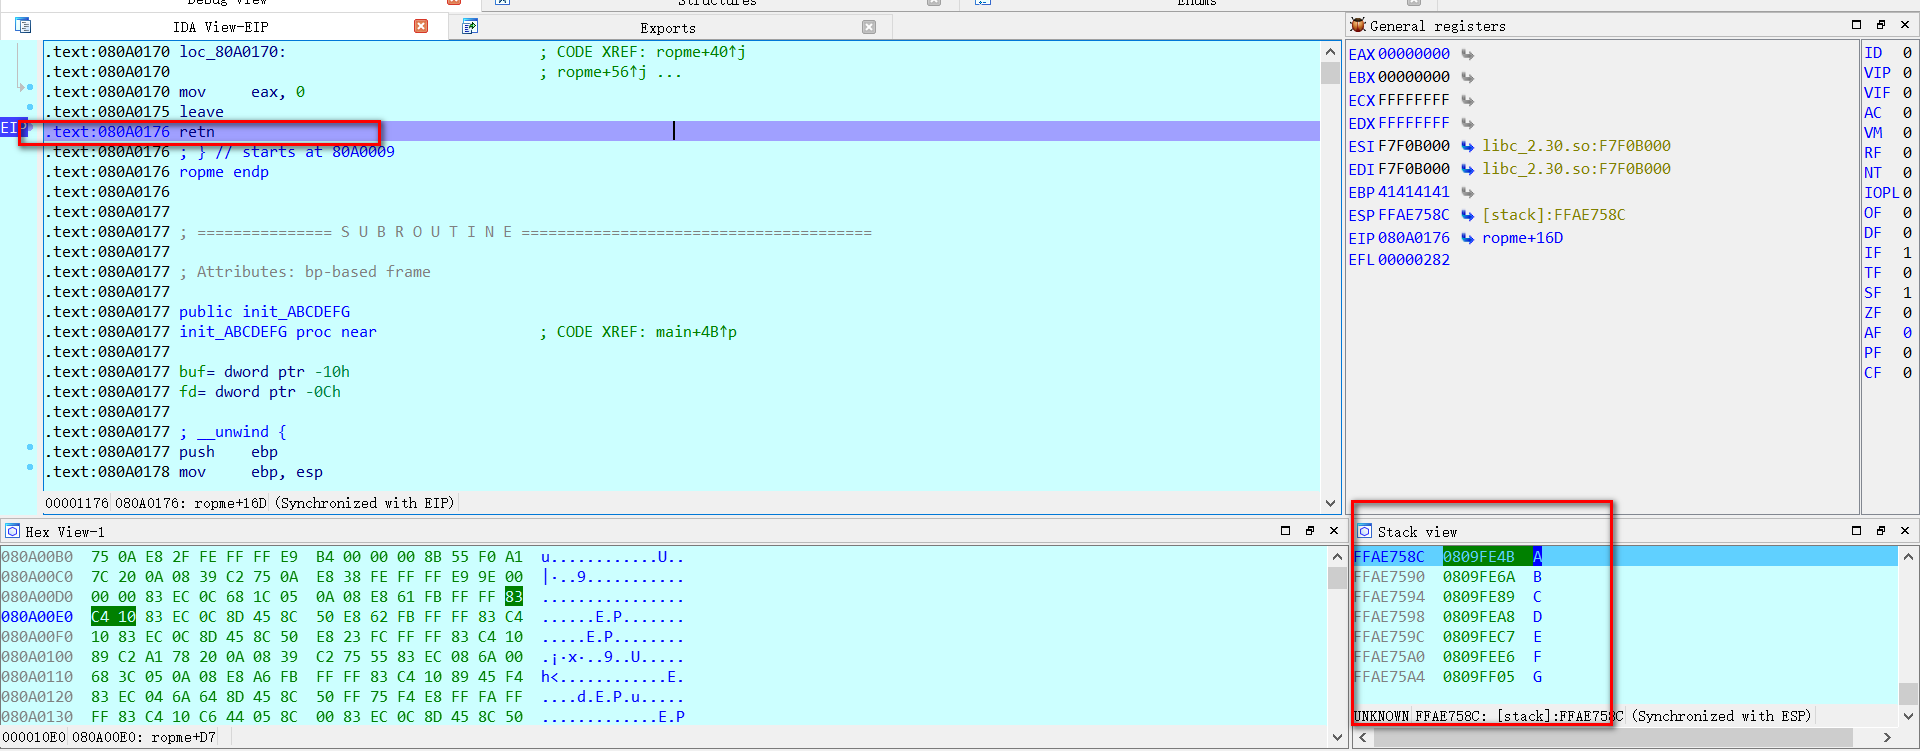
Task: Switch to the Exports tab
Action: [668, 28]
